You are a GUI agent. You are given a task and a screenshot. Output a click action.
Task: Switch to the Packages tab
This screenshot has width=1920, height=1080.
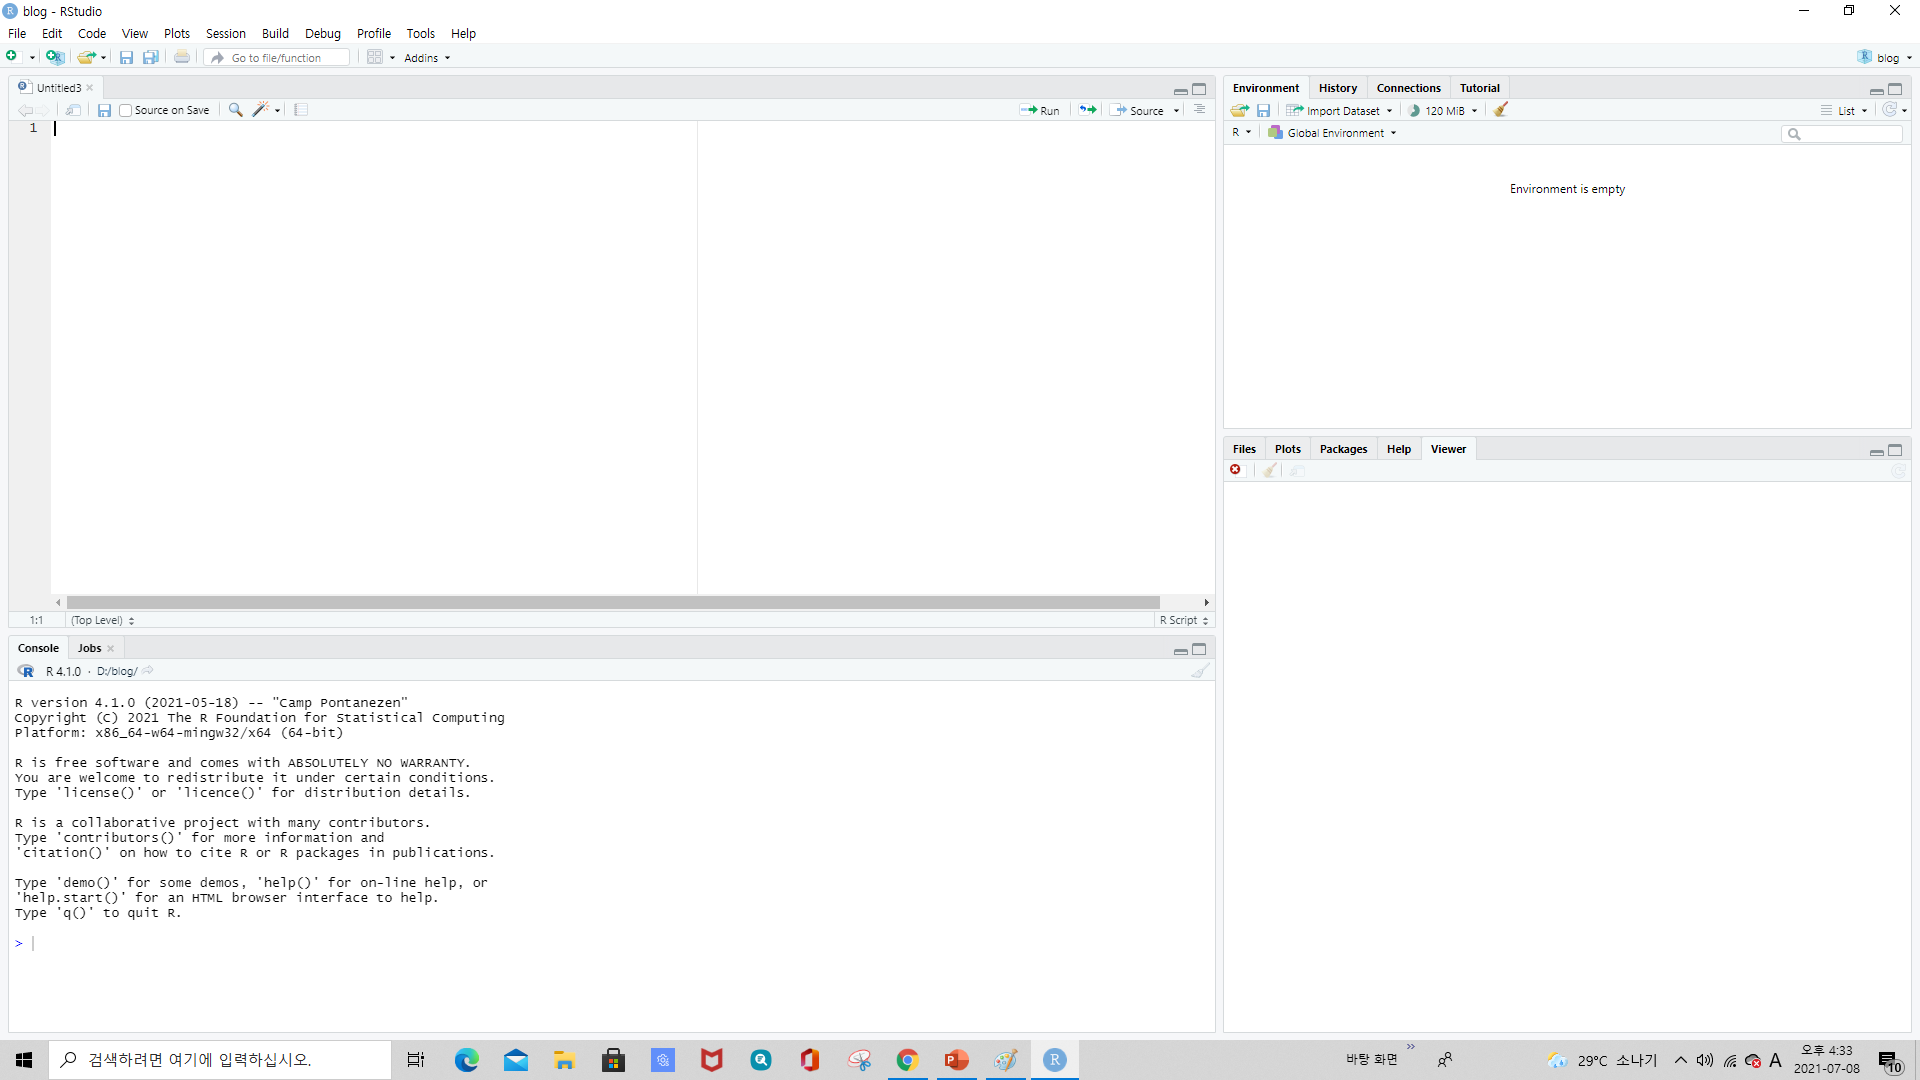1342,449
